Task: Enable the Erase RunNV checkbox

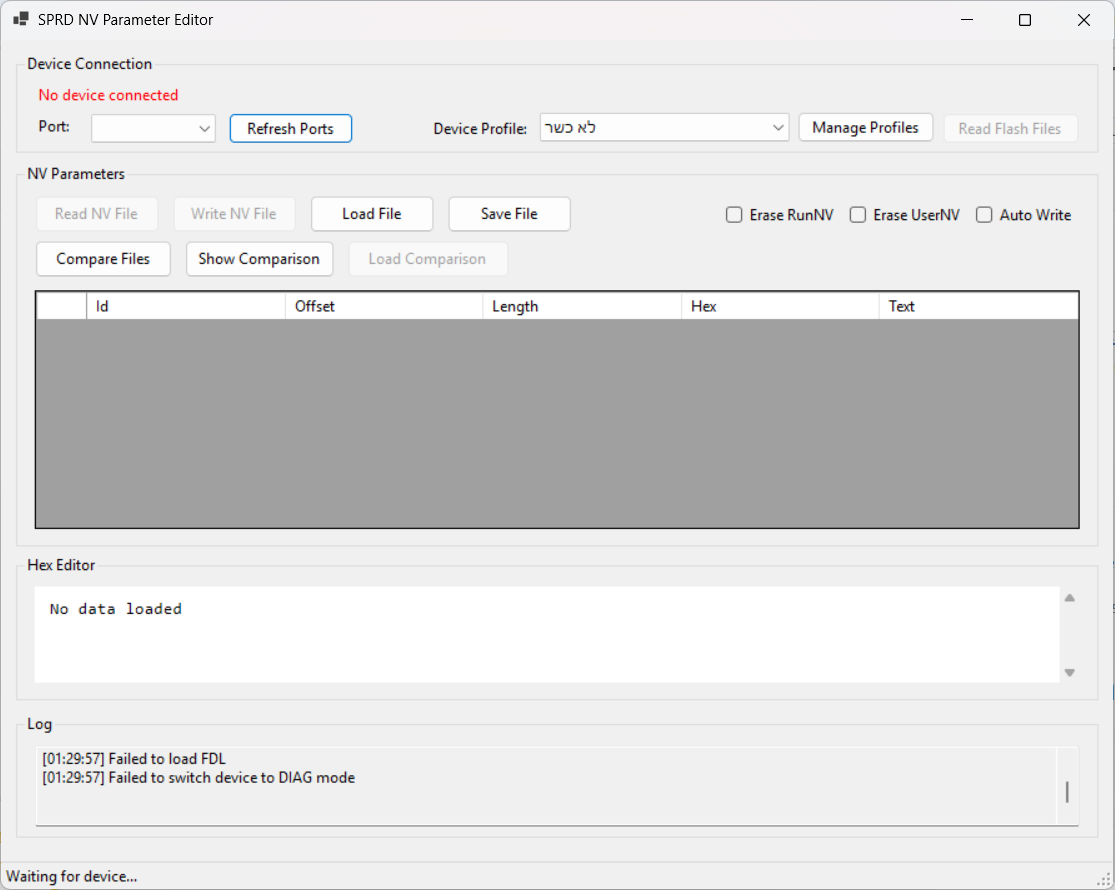Action: pos(734,215)
